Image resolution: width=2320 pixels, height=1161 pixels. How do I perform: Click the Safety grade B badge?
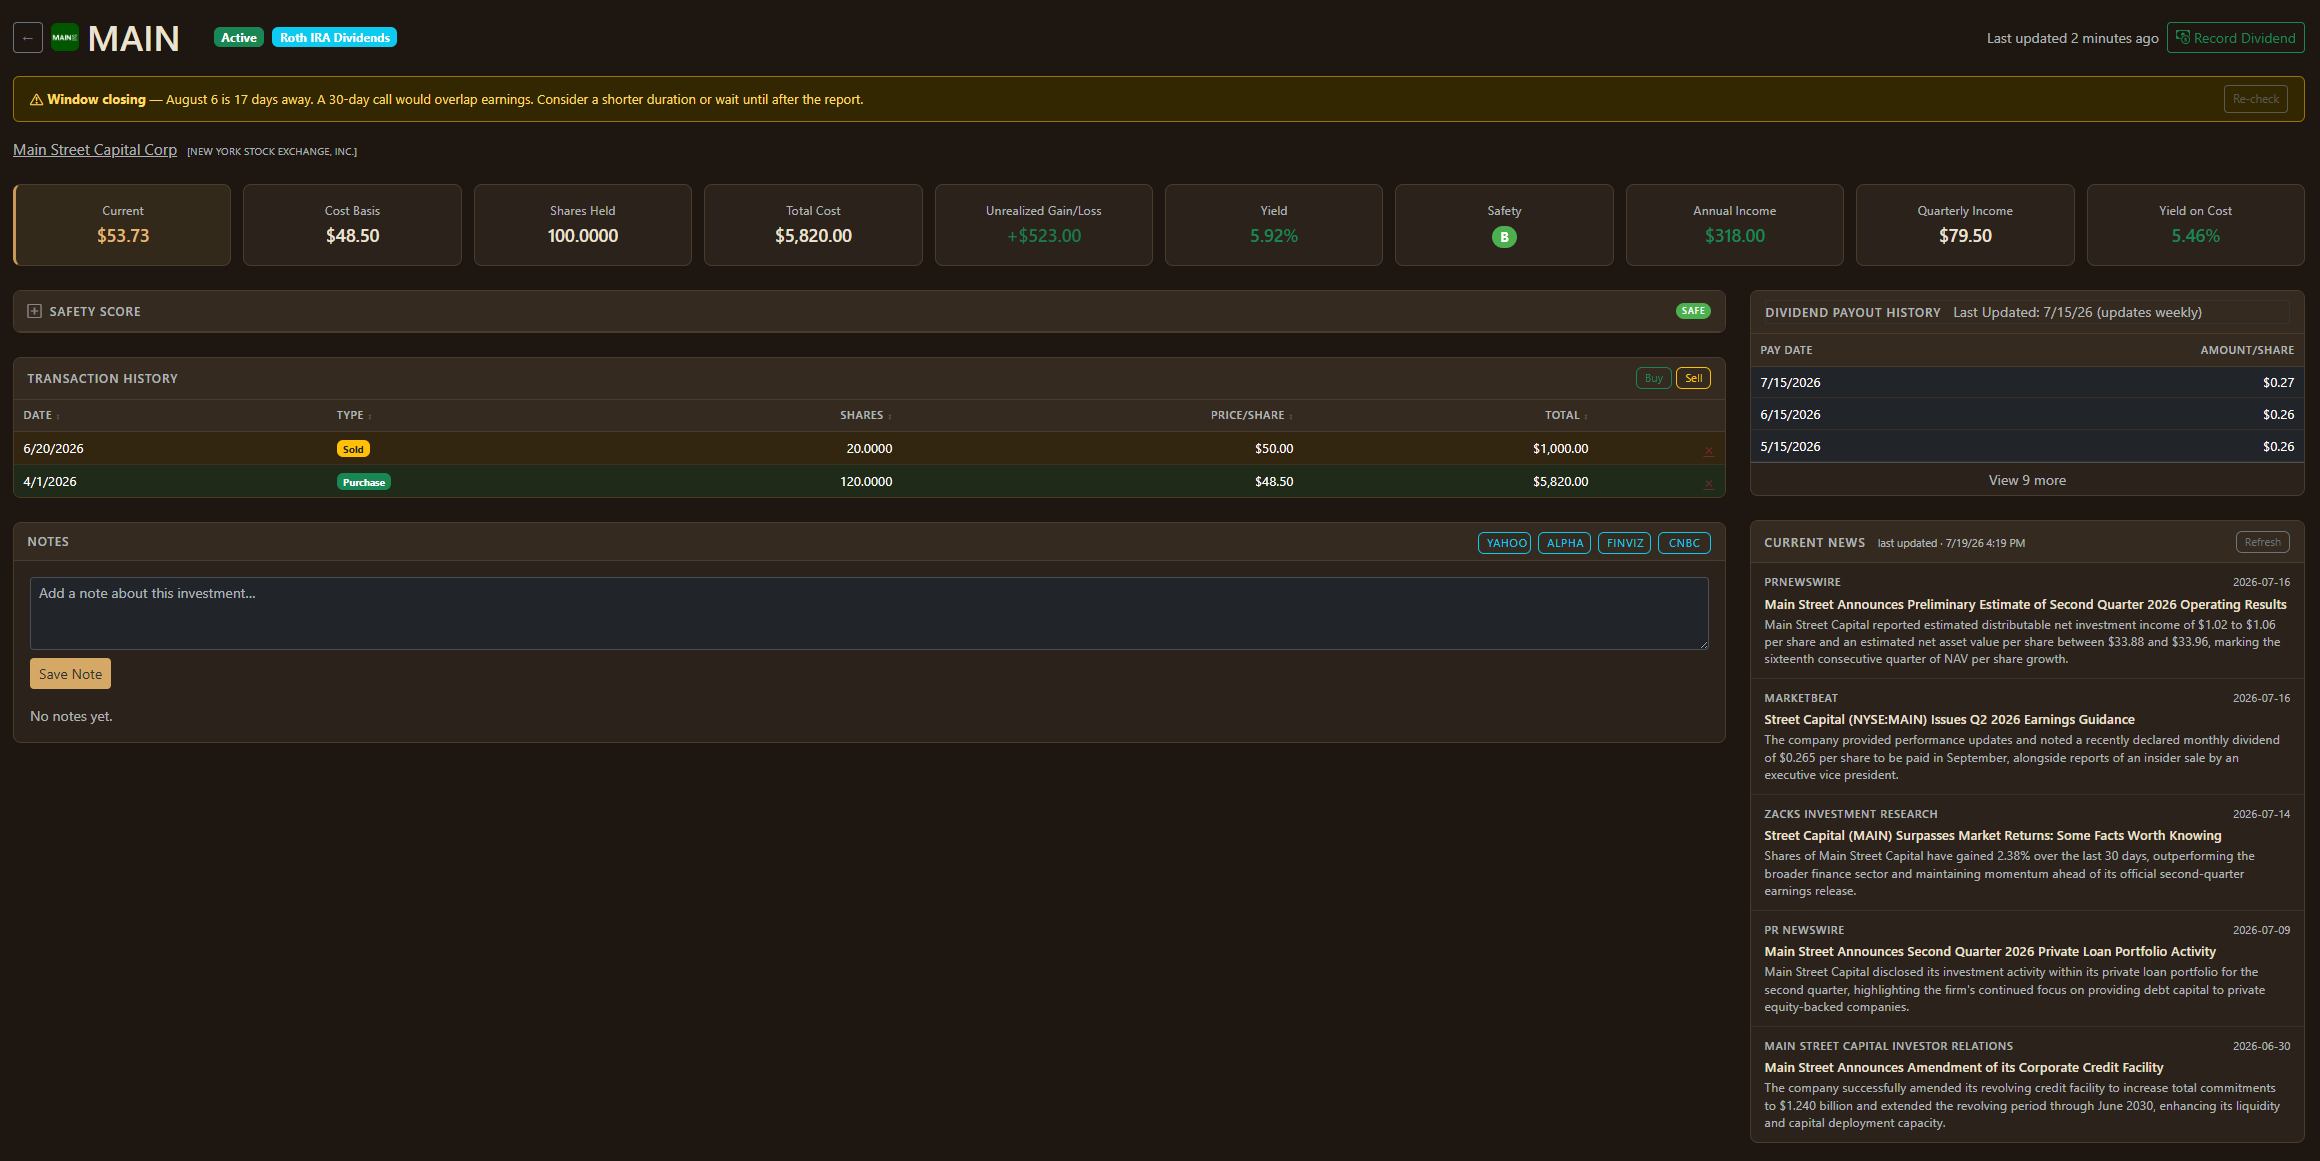pos(1504,237)
